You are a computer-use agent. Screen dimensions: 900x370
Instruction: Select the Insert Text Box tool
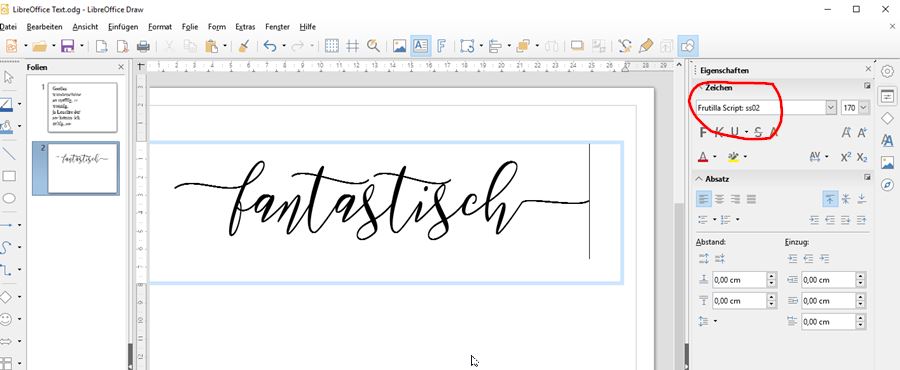click(x=421, y=46)
